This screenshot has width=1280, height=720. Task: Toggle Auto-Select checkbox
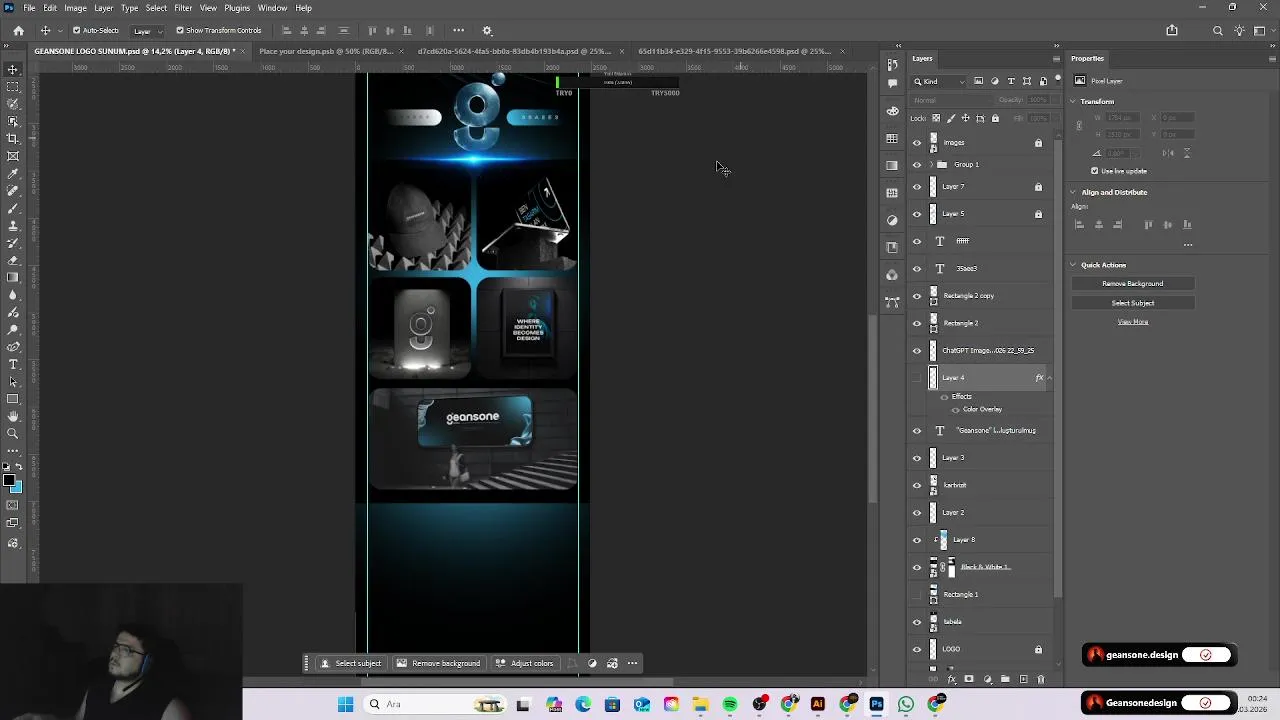pos(76,30)
